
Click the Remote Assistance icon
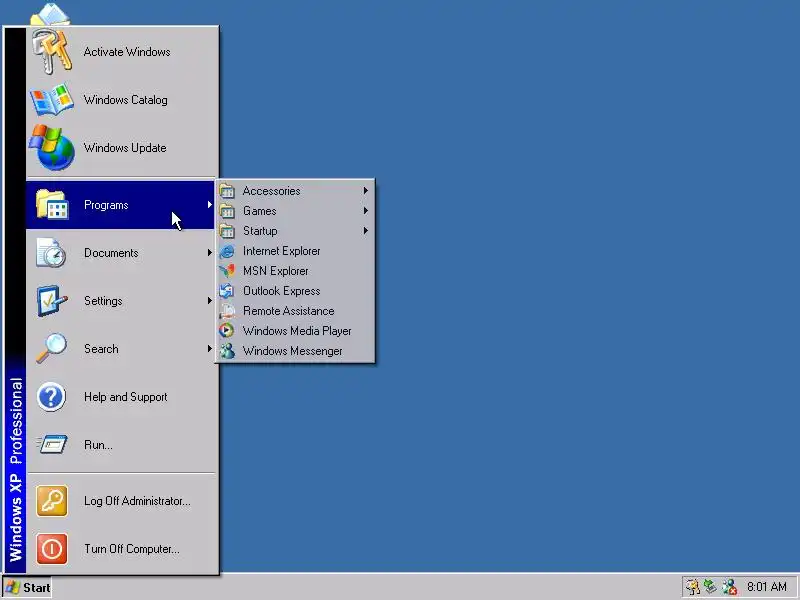[227, 311]
